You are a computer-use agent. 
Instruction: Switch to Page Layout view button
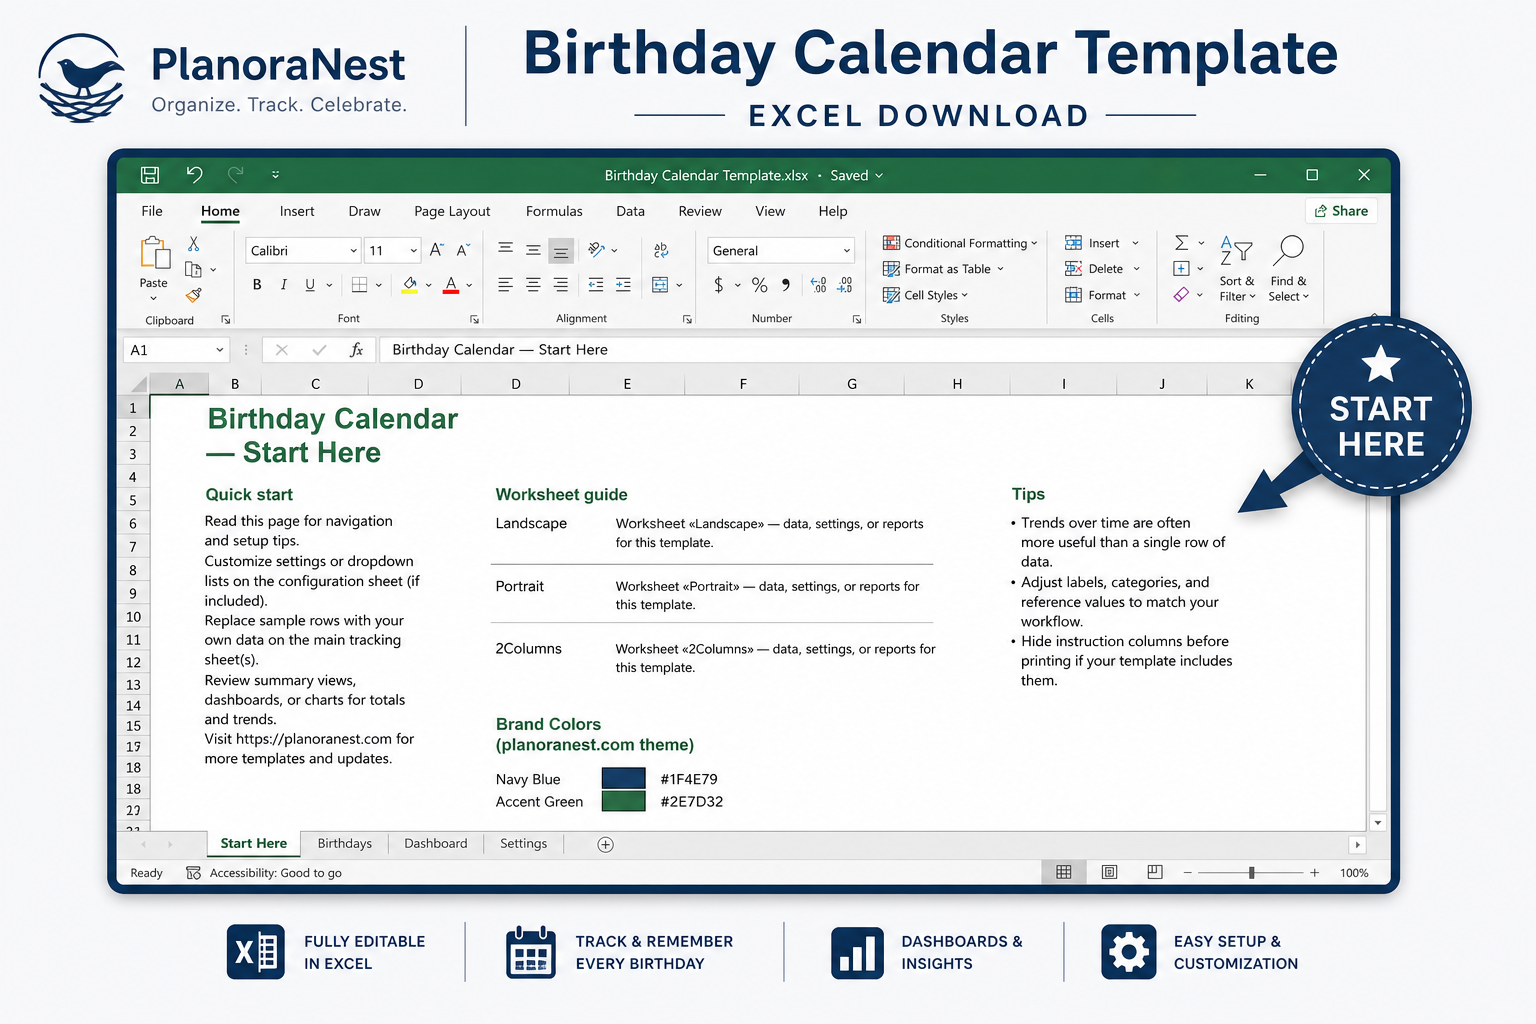[1110, 872]
